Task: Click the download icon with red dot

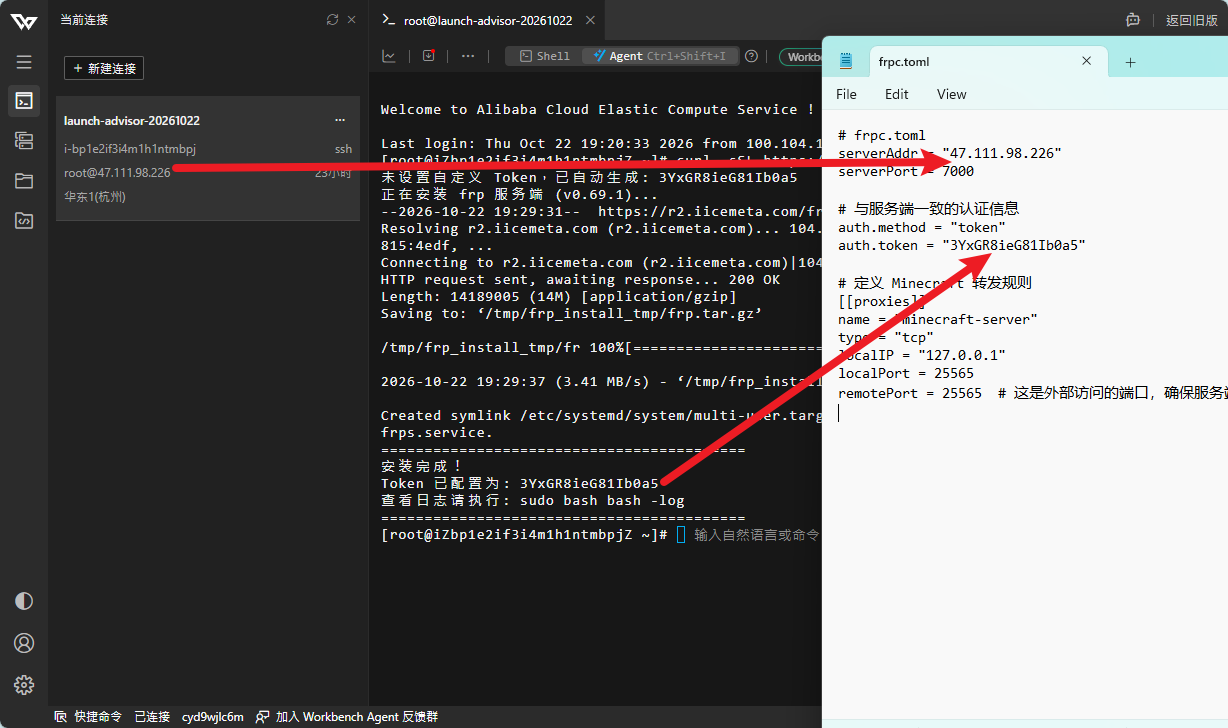Action: click(x=429, y=56)
